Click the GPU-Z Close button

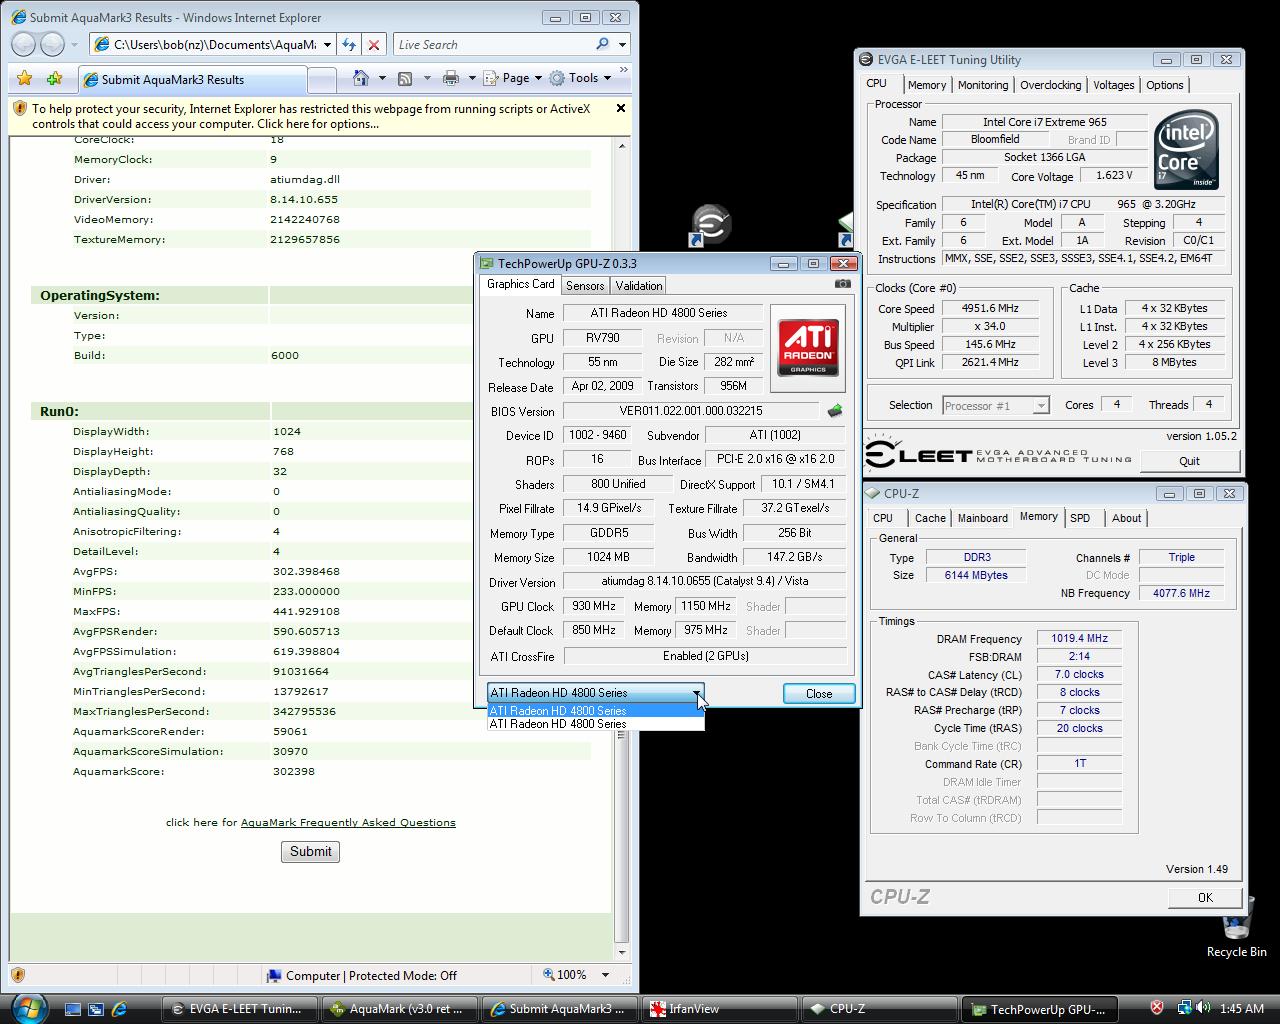point(819,693)
